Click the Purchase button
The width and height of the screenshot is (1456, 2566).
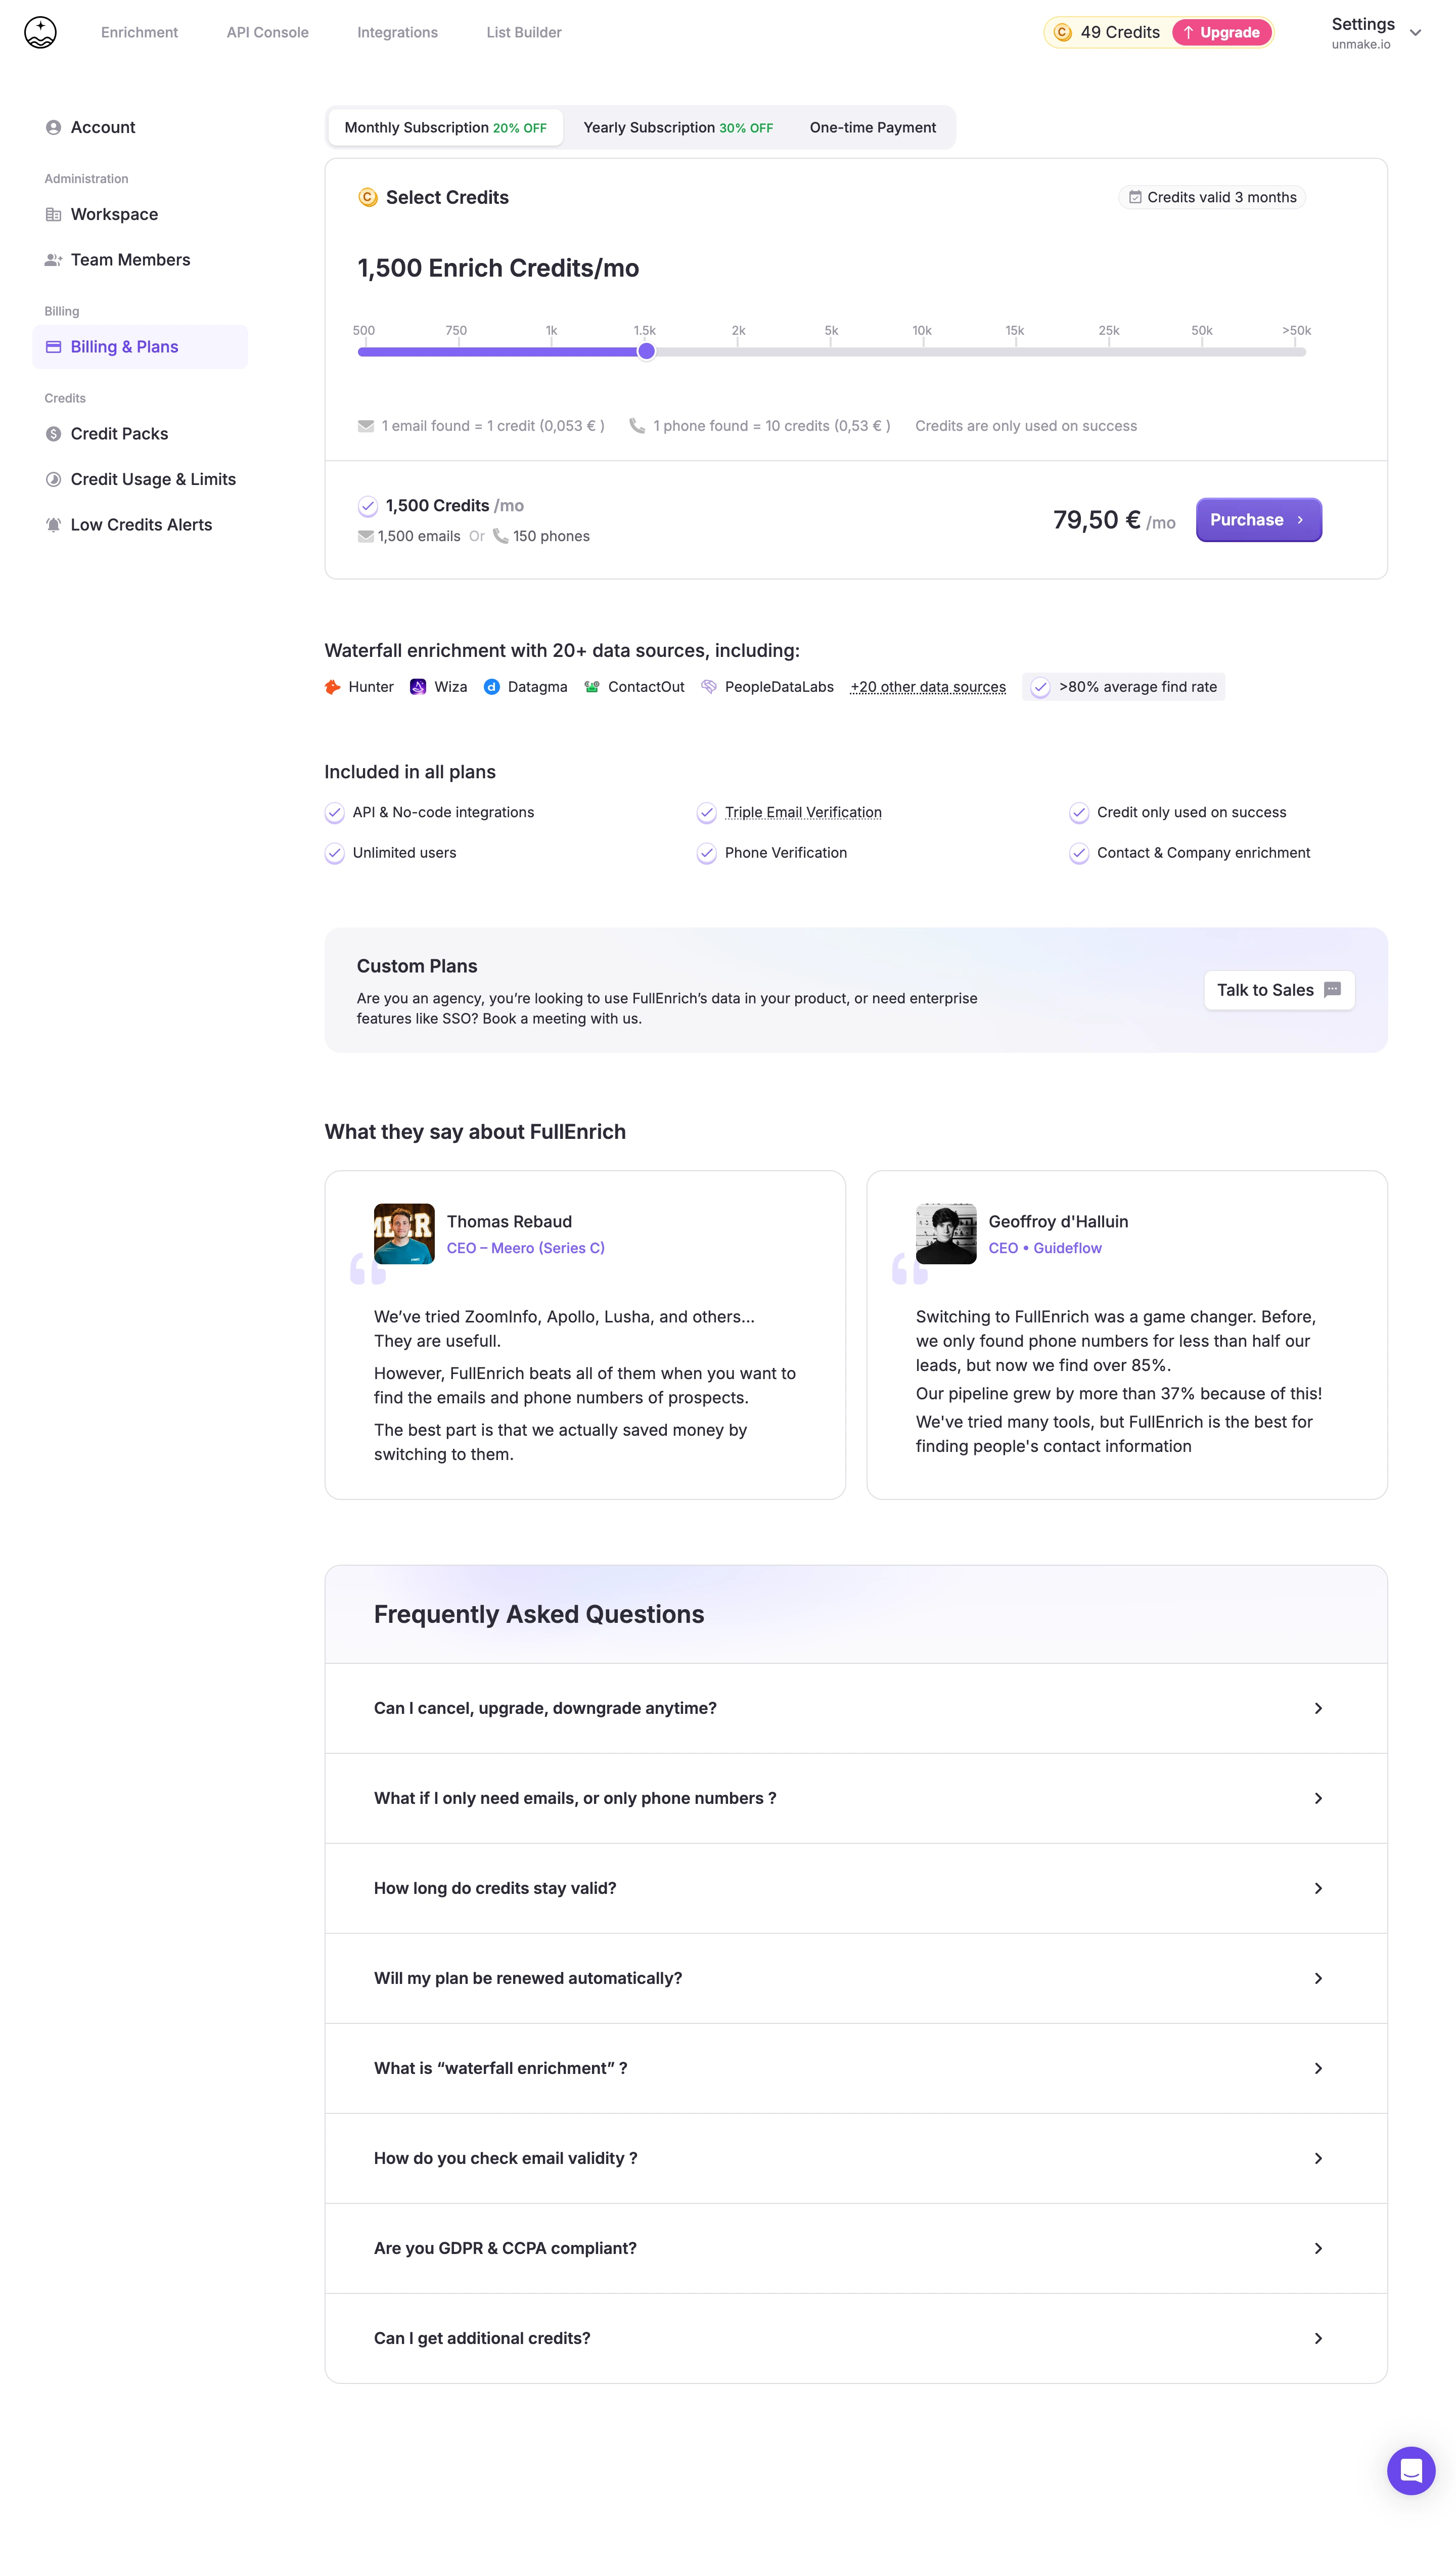[x=1258, y=520]
